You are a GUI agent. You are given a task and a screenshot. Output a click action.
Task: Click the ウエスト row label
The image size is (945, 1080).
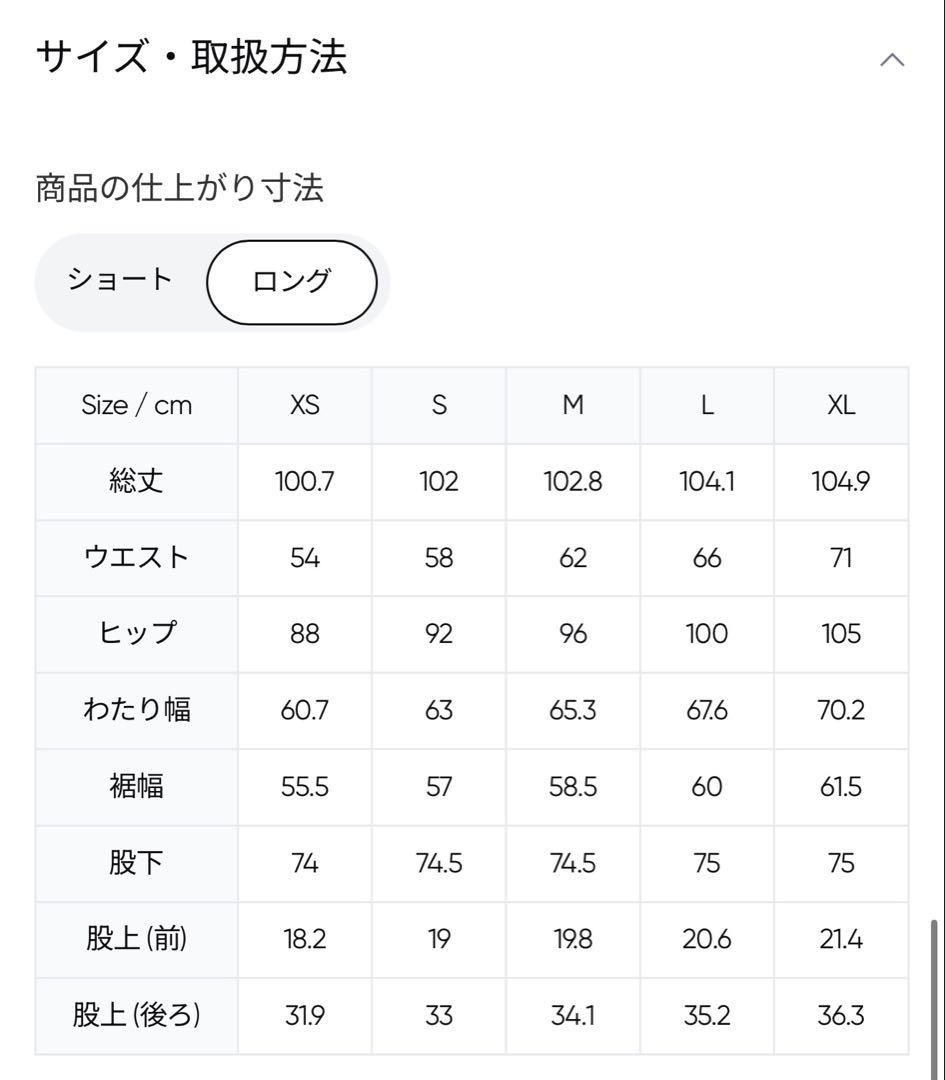coord(136,557)
